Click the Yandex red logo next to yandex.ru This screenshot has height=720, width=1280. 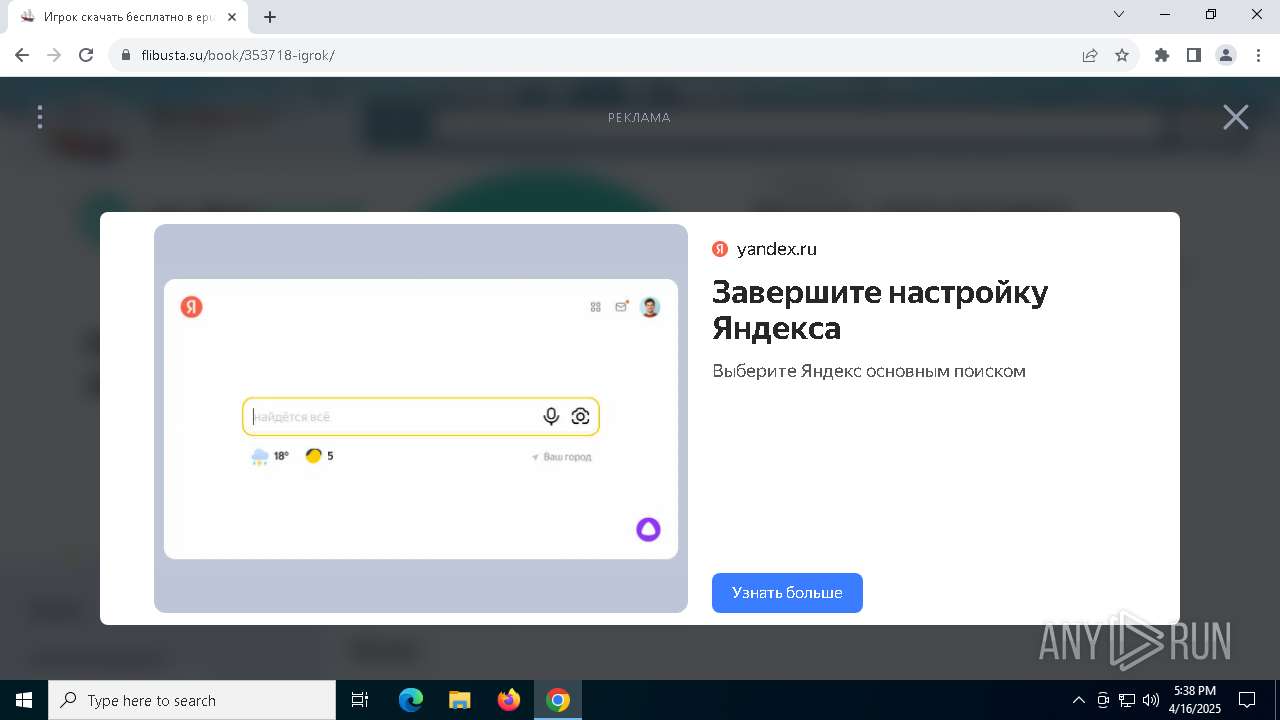[x=720, y=249]
